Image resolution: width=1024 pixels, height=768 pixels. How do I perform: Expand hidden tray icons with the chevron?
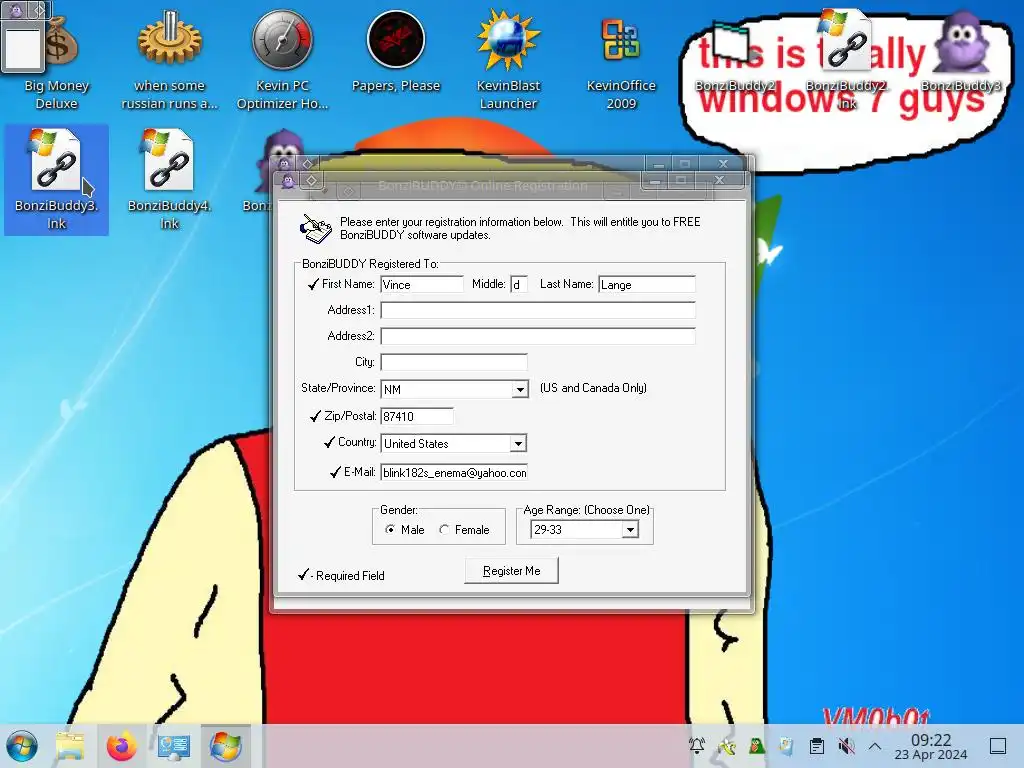[875, 746]
